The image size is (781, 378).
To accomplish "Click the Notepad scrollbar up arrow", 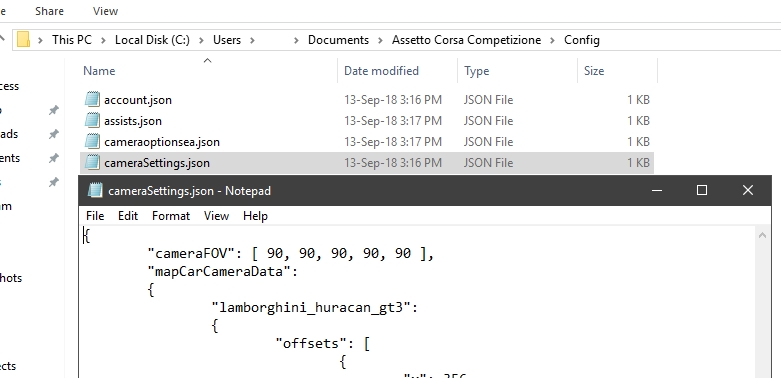I will pyautogui.click(x=762, y=235).
